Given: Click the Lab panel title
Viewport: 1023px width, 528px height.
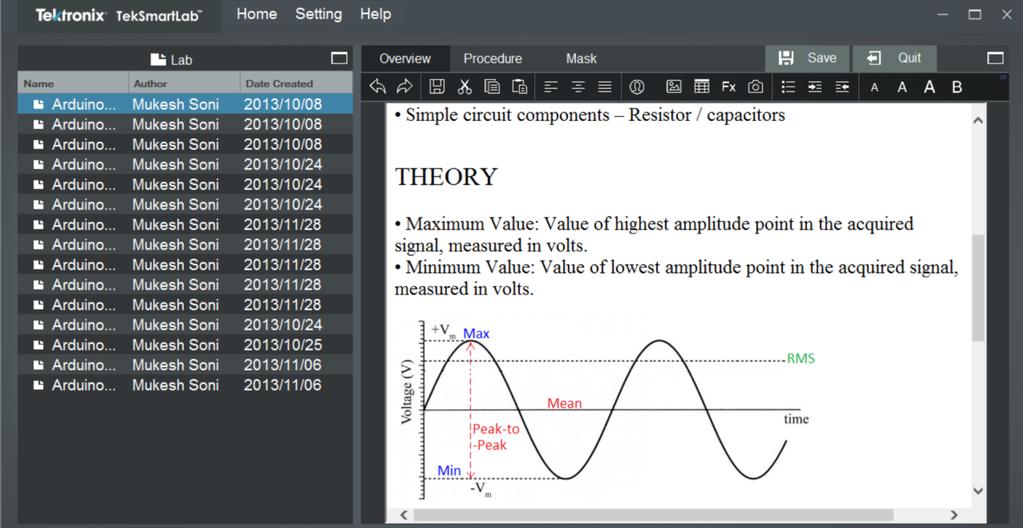Looking at the screenshot, I should tap(171, 59).
